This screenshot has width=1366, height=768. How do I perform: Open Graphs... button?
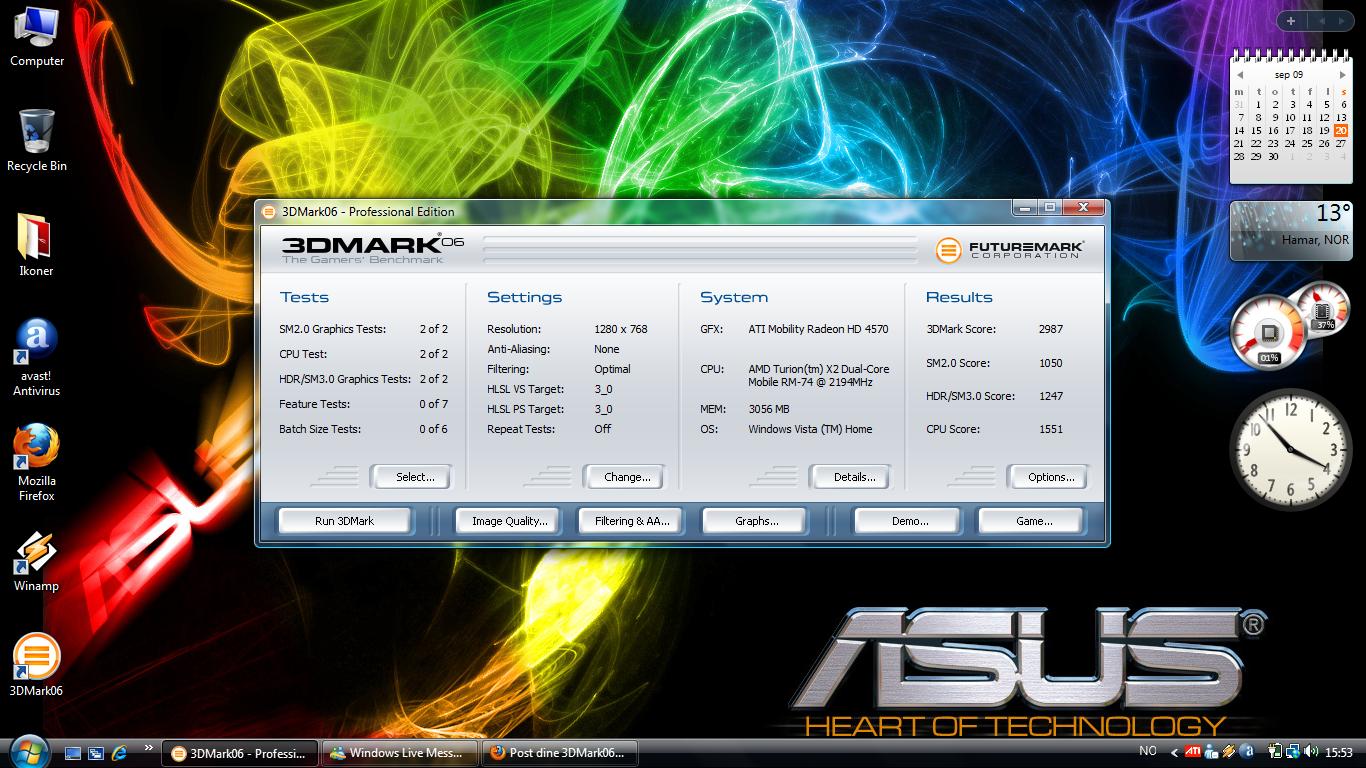(x=756, y=521)
